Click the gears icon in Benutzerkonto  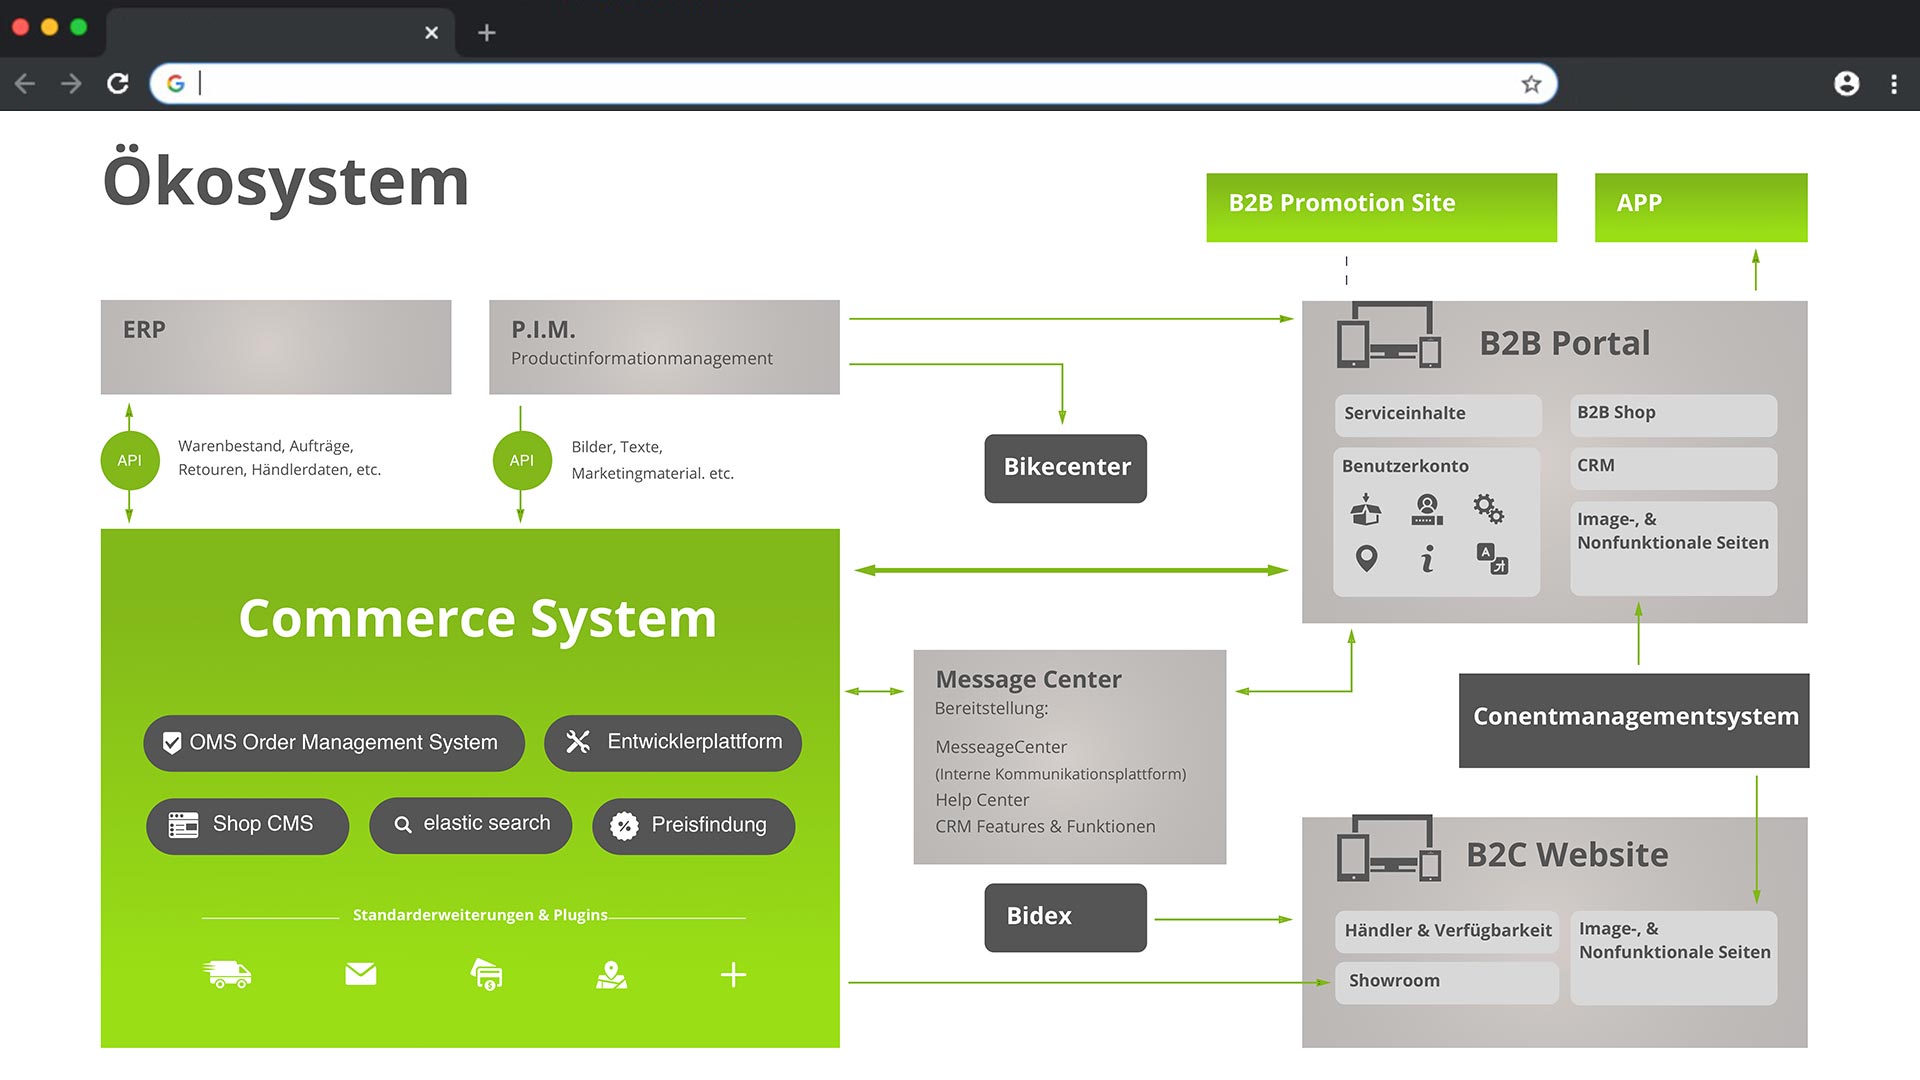(1488, 509)
